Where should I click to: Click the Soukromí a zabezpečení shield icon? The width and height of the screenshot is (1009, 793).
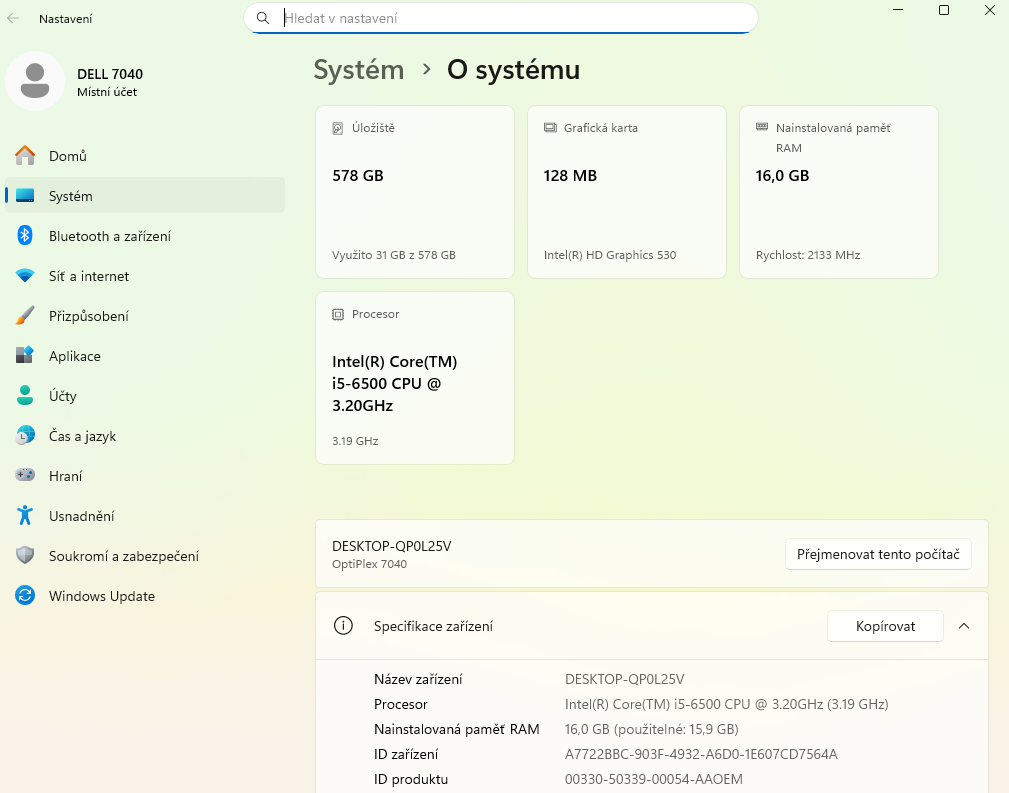27,555
